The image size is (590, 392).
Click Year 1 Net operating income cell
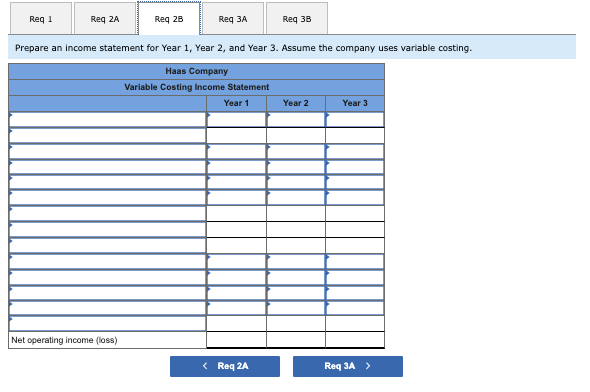click(236, 340)
